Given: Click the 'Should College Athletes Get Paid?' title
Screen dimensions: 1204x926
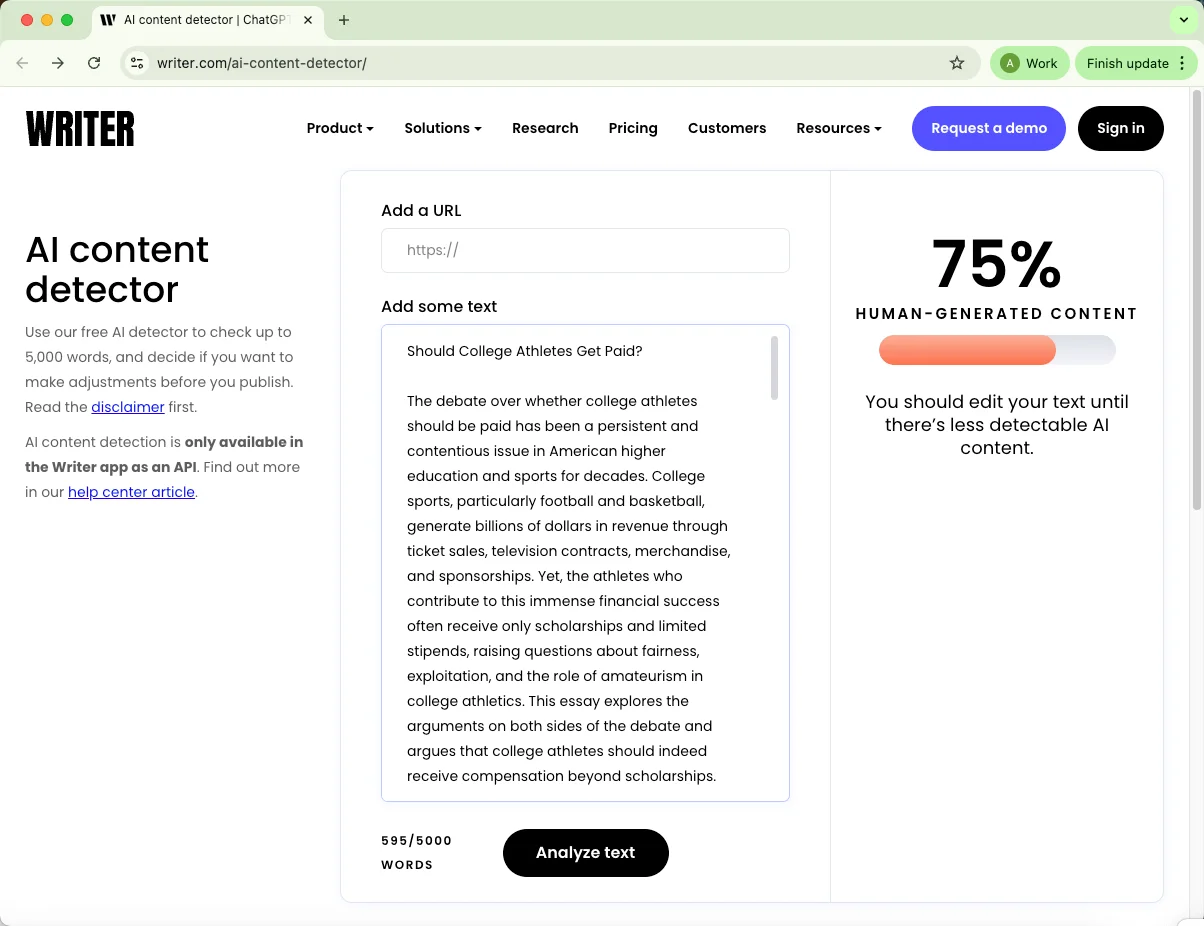Looking at the screenshot, I should (525, 351).
